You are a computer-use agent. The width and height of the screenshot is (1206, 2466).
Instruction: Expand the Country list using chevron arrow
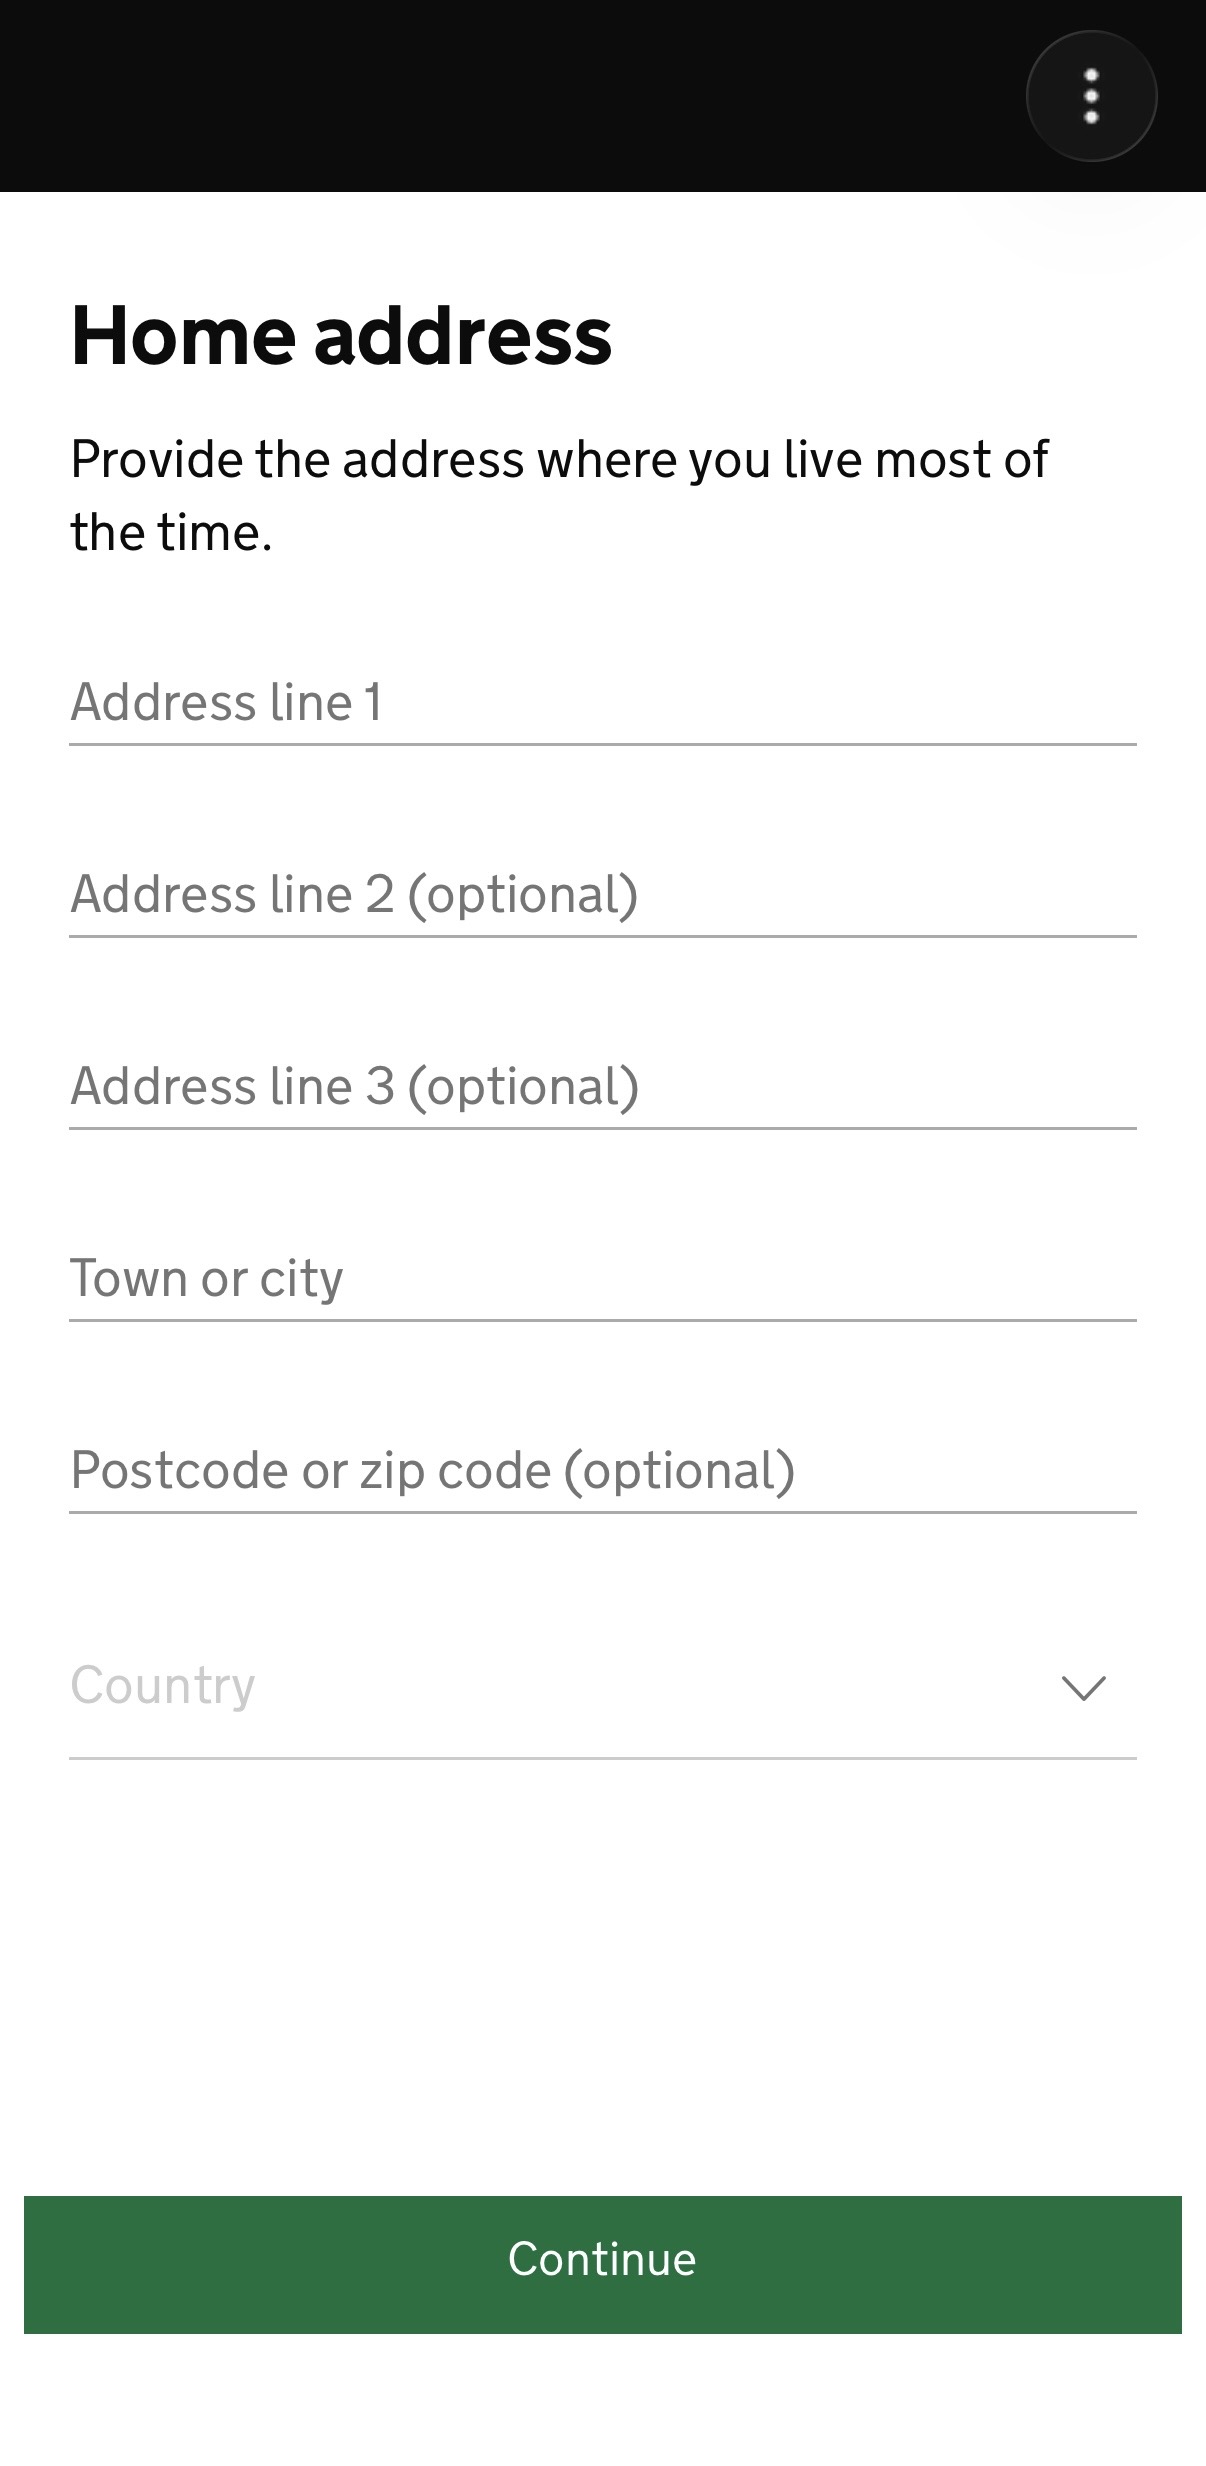click(1083, 1688)
